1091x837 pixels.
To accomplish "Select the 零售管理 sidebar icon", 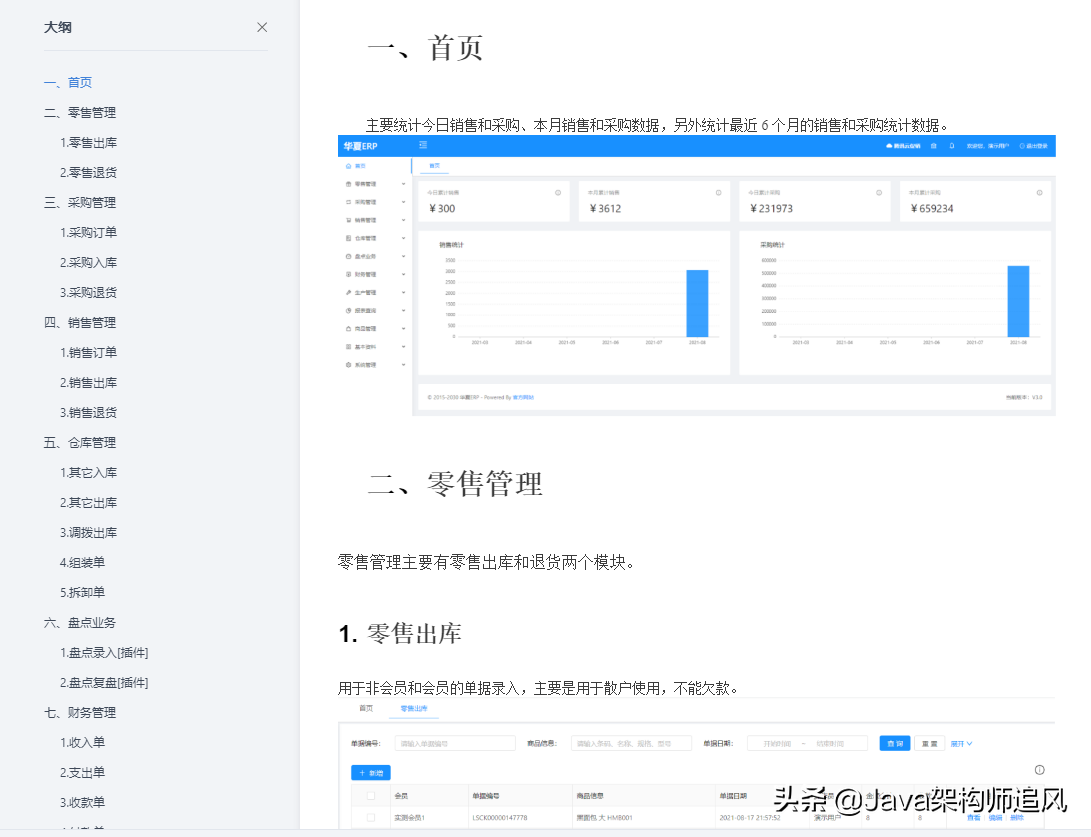I will point(348,183).
